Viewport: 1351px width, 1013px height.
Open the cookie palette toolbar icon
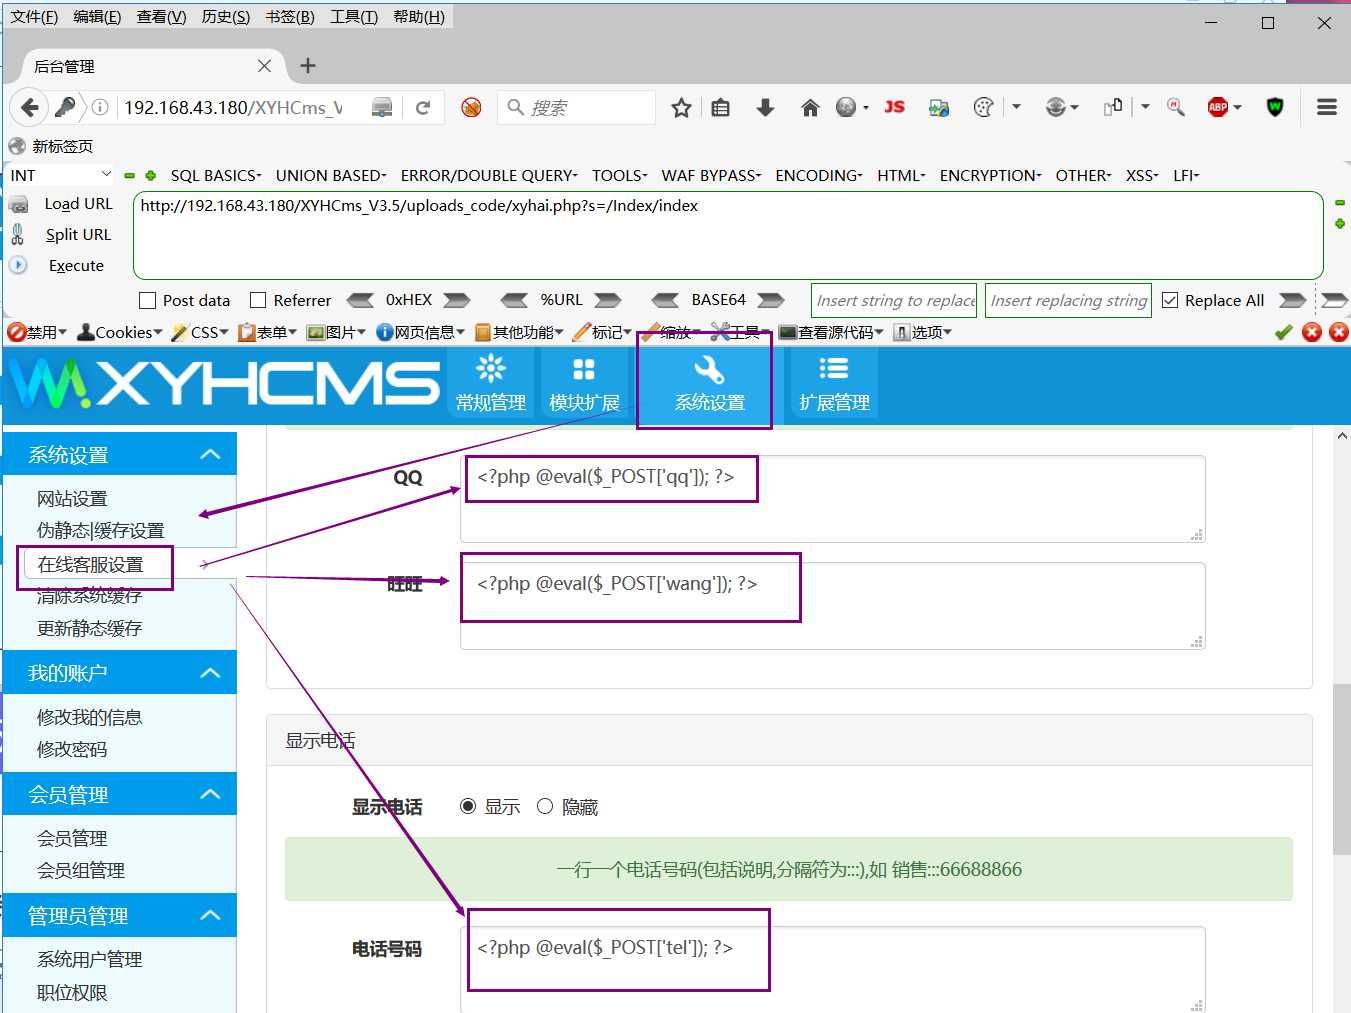click(x=984, y=107)
